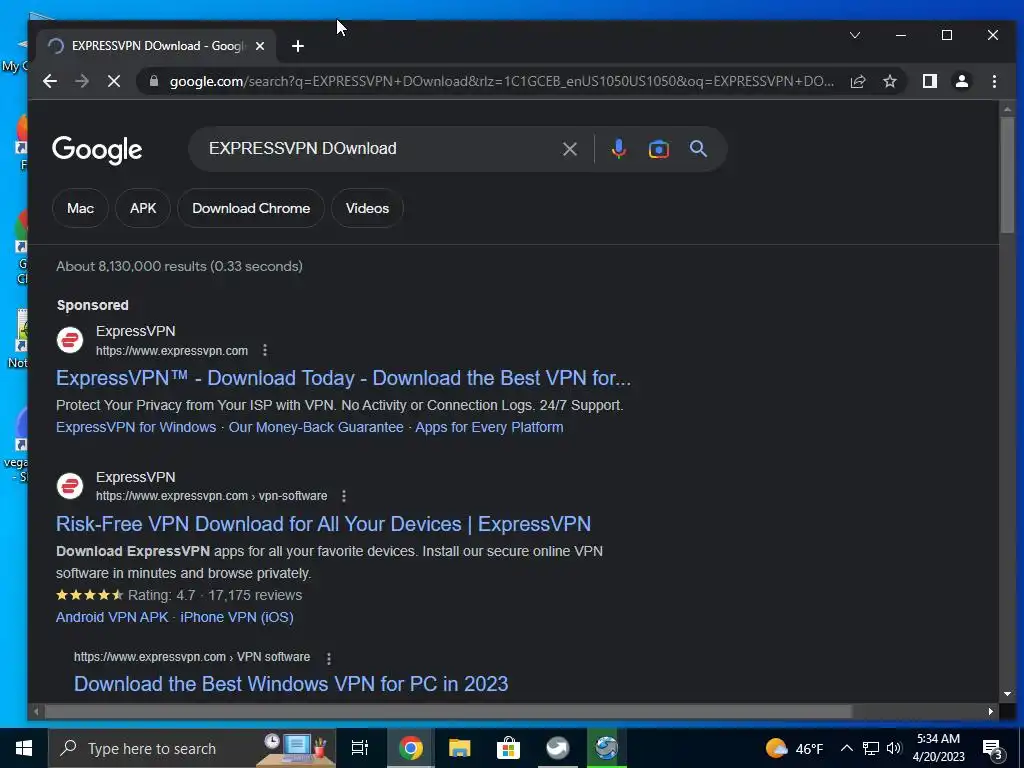
Task: Open the clock showing 5:34 AM
Action: pos(938,748)
